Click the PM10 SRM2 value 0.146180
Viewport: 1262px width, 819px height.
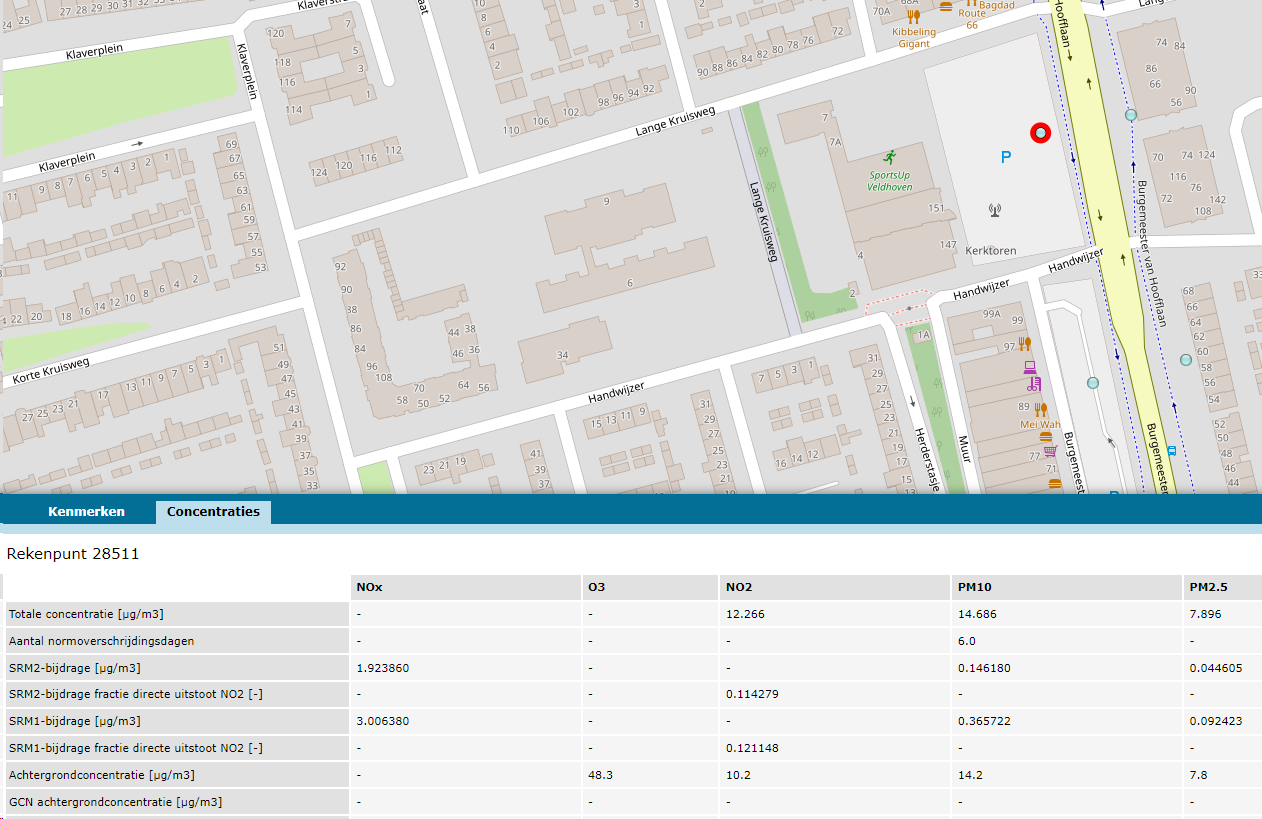coord(984,668)
